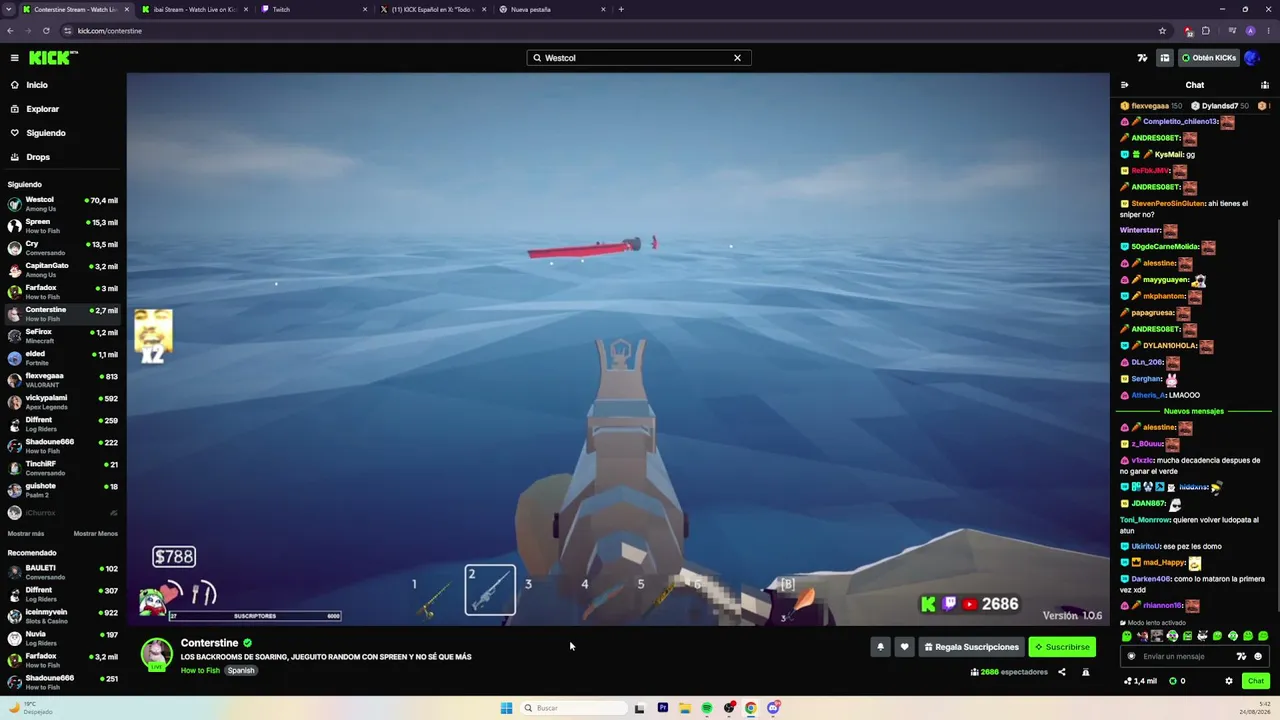
Task: Open Siguiendo in the sidebar
Action: (x=63, y=133)
